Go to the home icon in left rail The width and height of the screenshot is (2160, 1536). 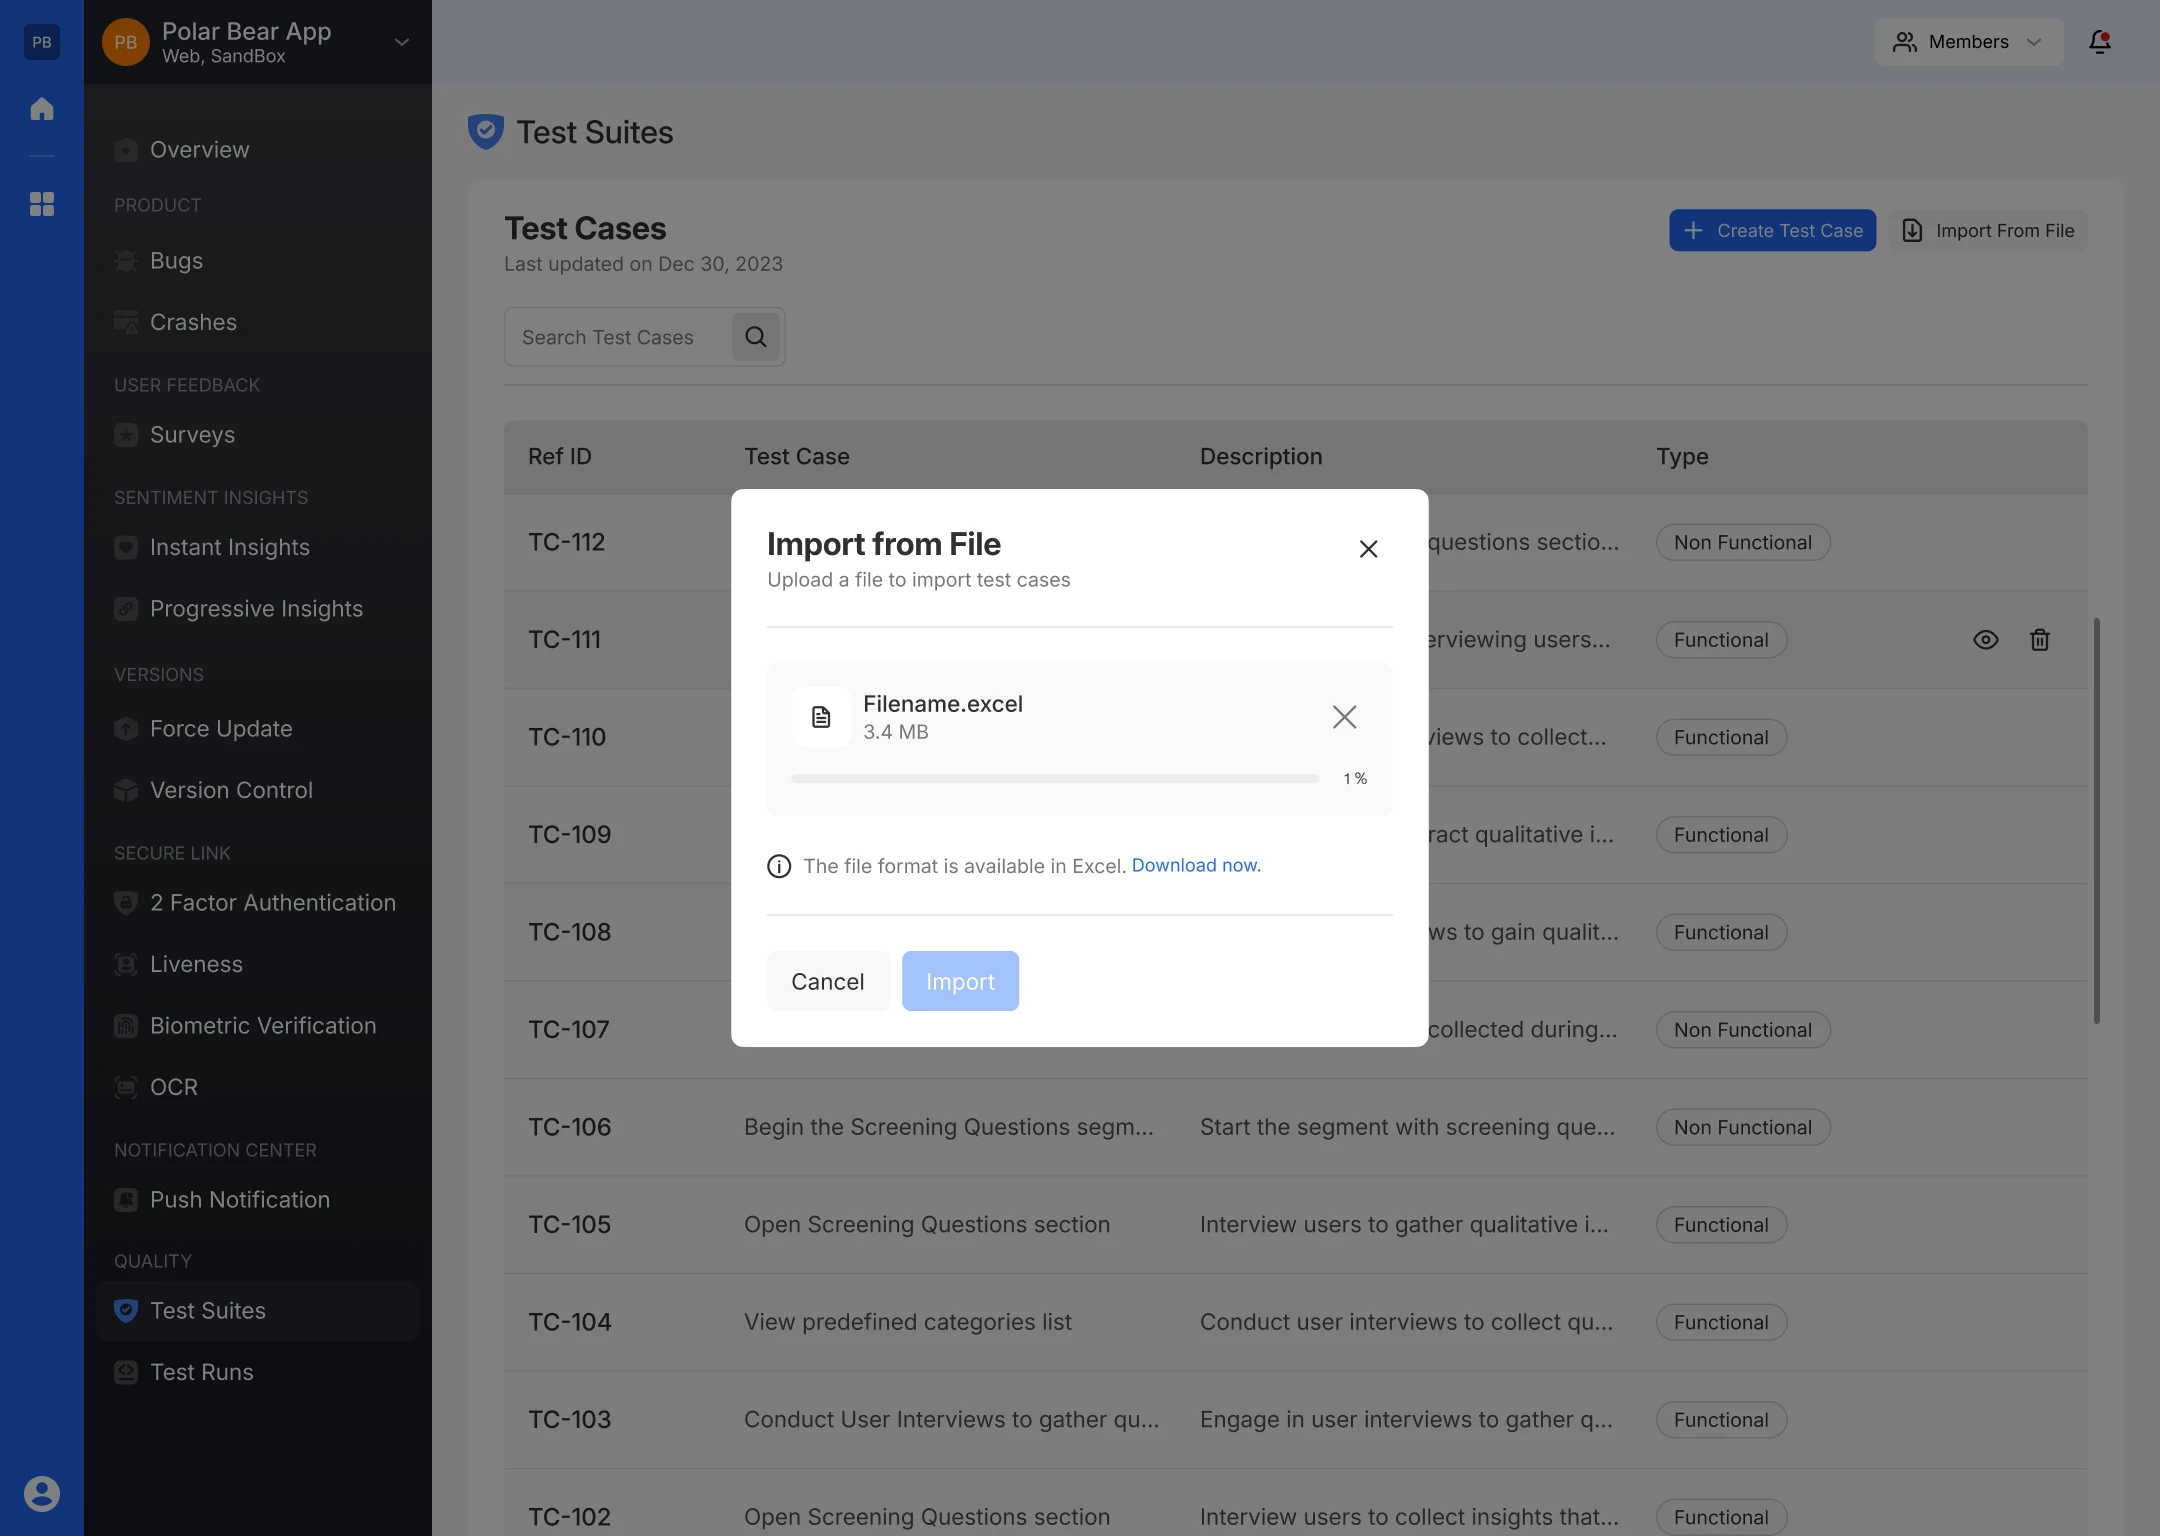point(42,108)
